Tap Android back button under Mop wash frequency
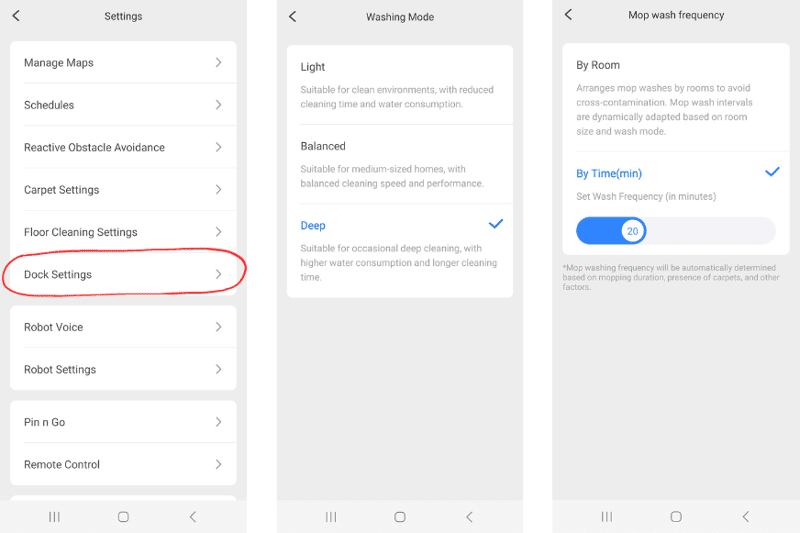The height and width of the screenshot is (533, 800). pyautogui.click(x=745, y=517)
